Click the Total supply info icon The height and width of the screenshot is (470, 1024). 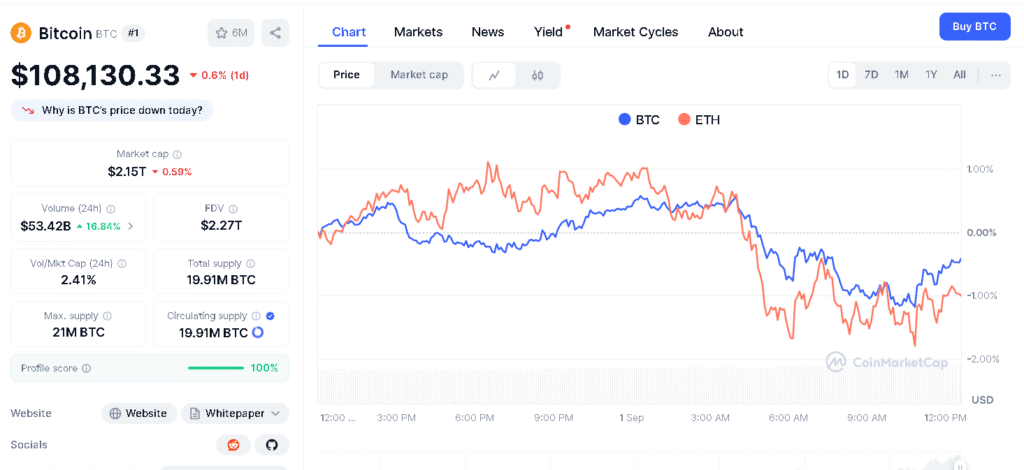251,264
